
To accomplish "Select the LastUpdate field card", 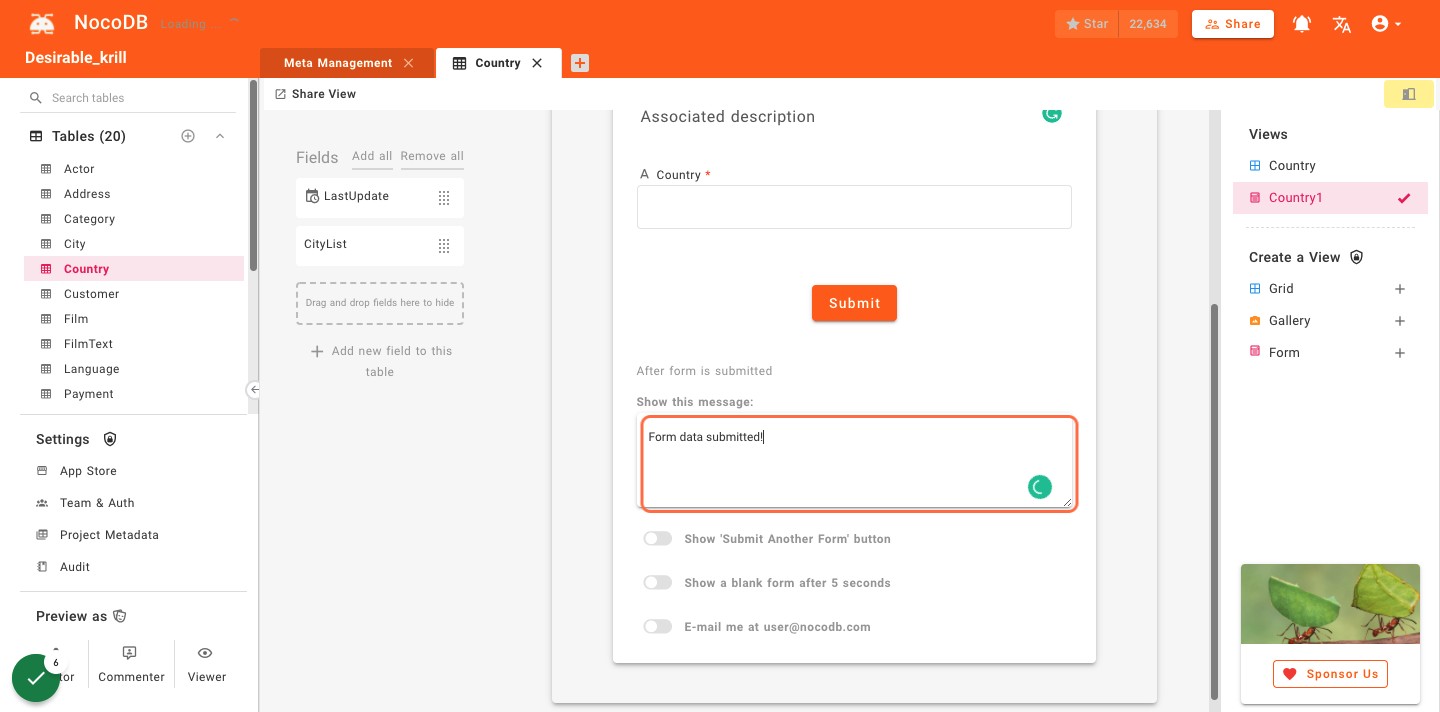I will [x=380, y=198].
